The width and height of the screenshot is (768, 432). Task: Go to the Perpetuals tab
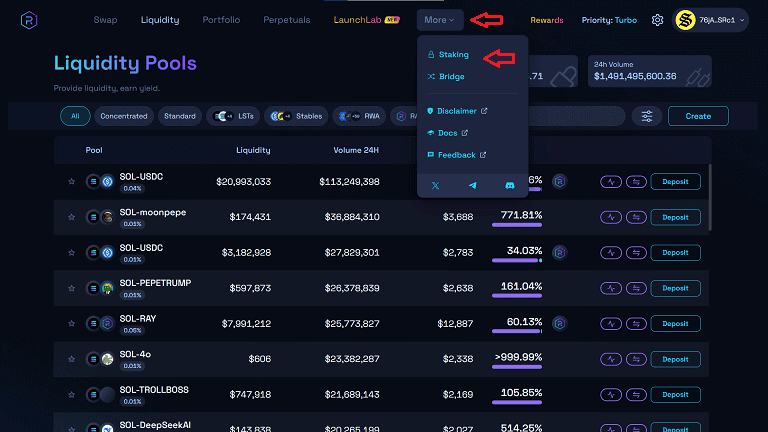point(287,20)
